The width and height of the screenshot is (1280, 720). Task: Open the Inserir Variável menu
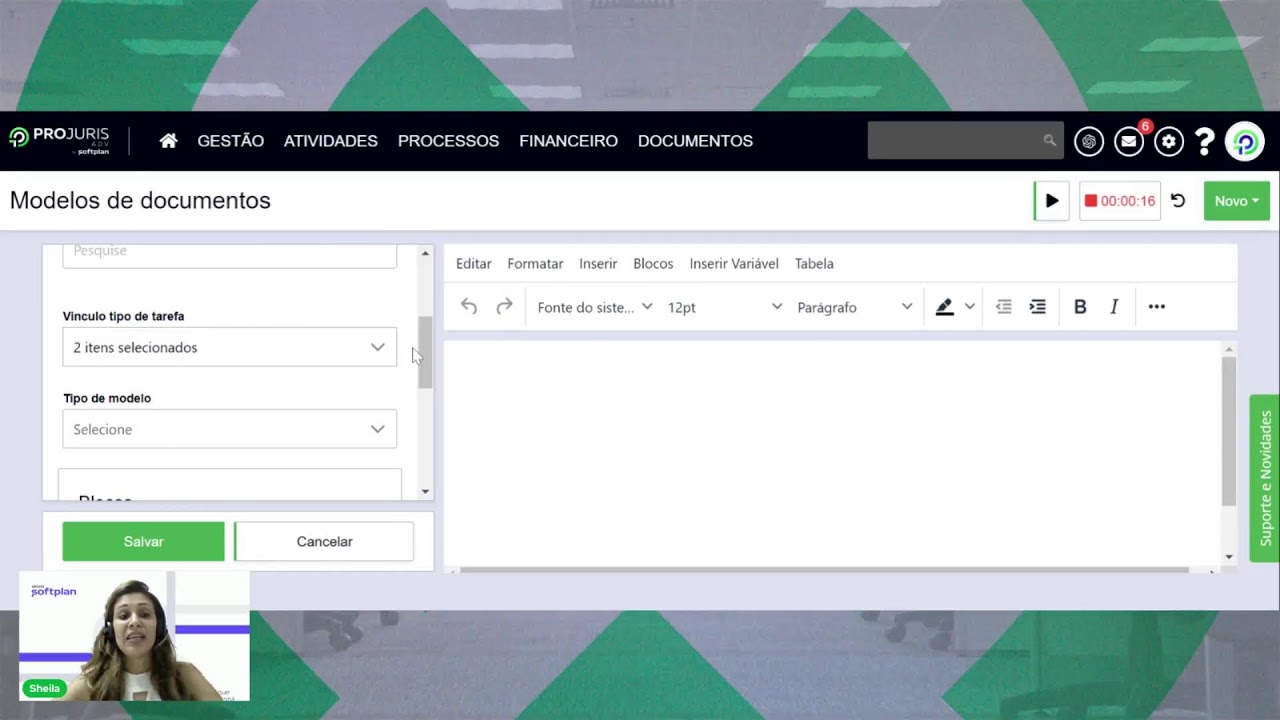pos(734,264)
